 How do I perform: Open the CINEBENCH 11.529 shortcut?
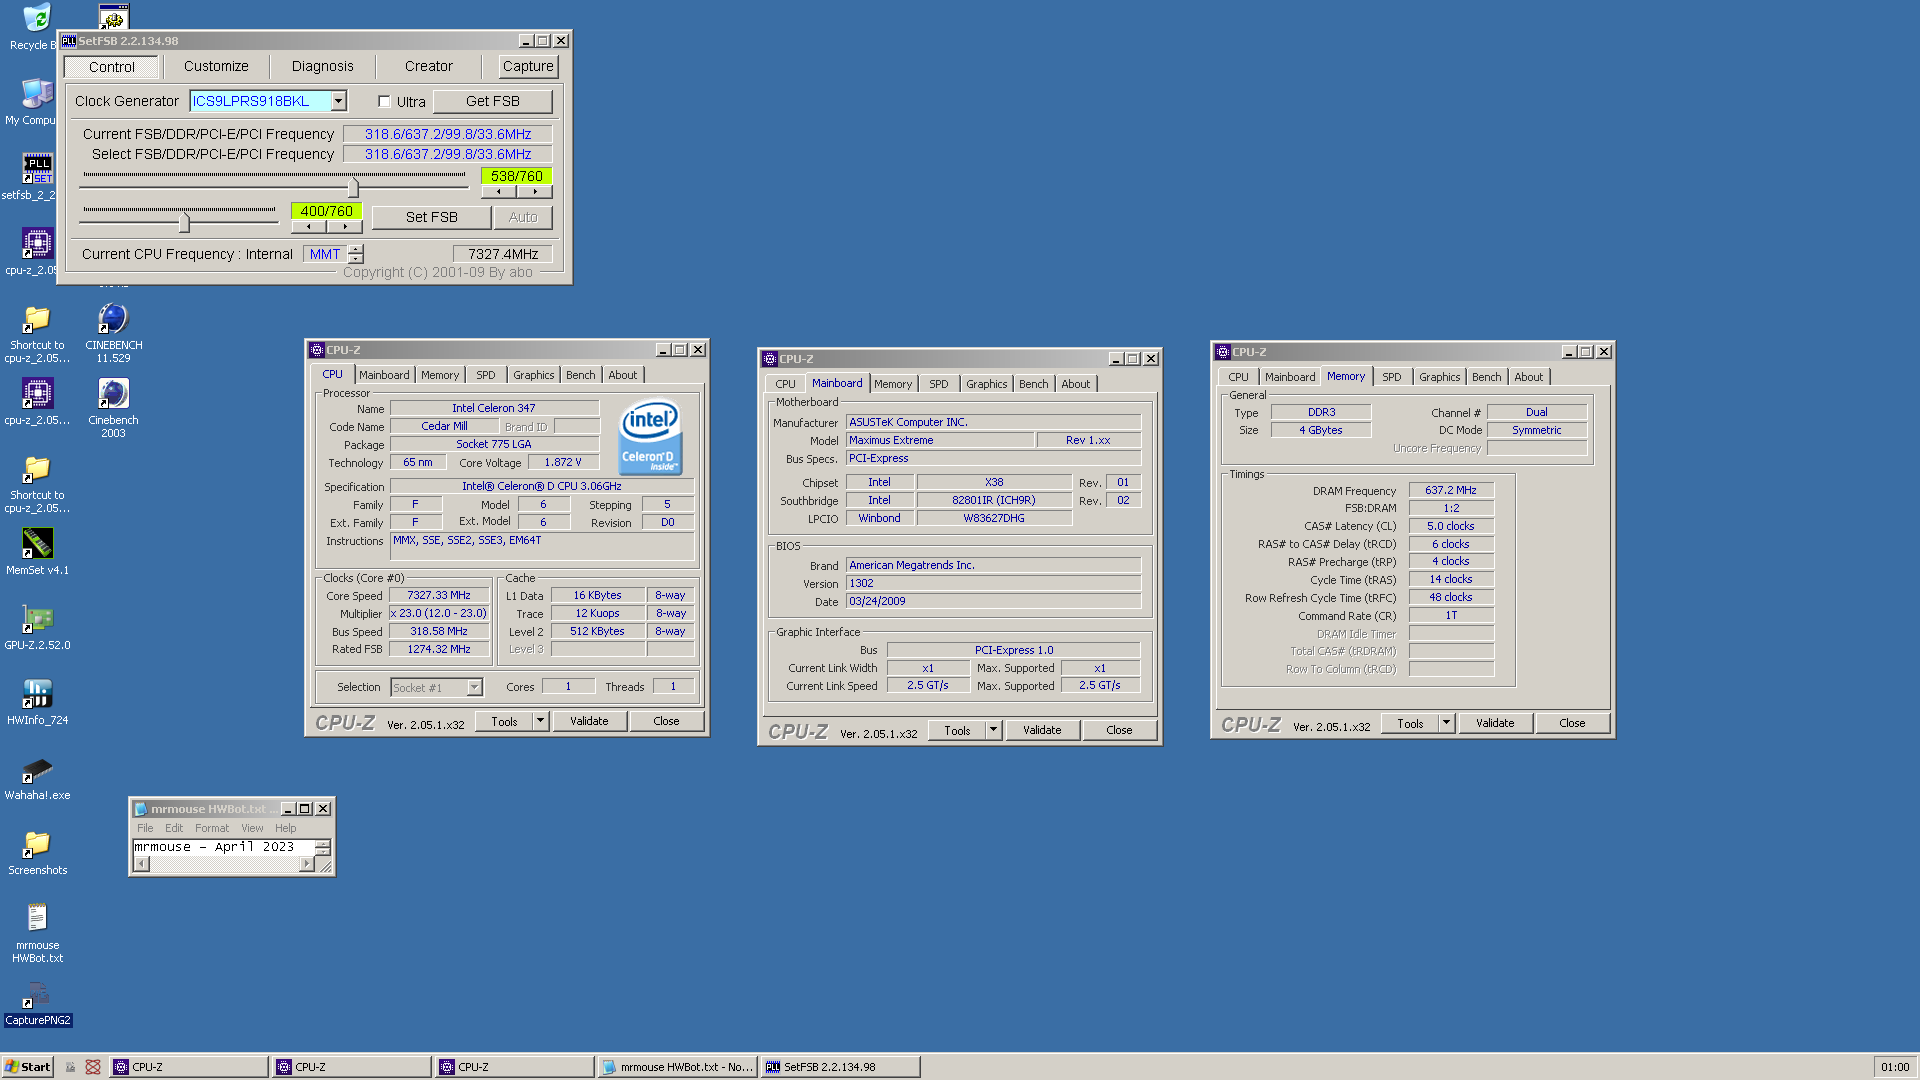point(113,319)
